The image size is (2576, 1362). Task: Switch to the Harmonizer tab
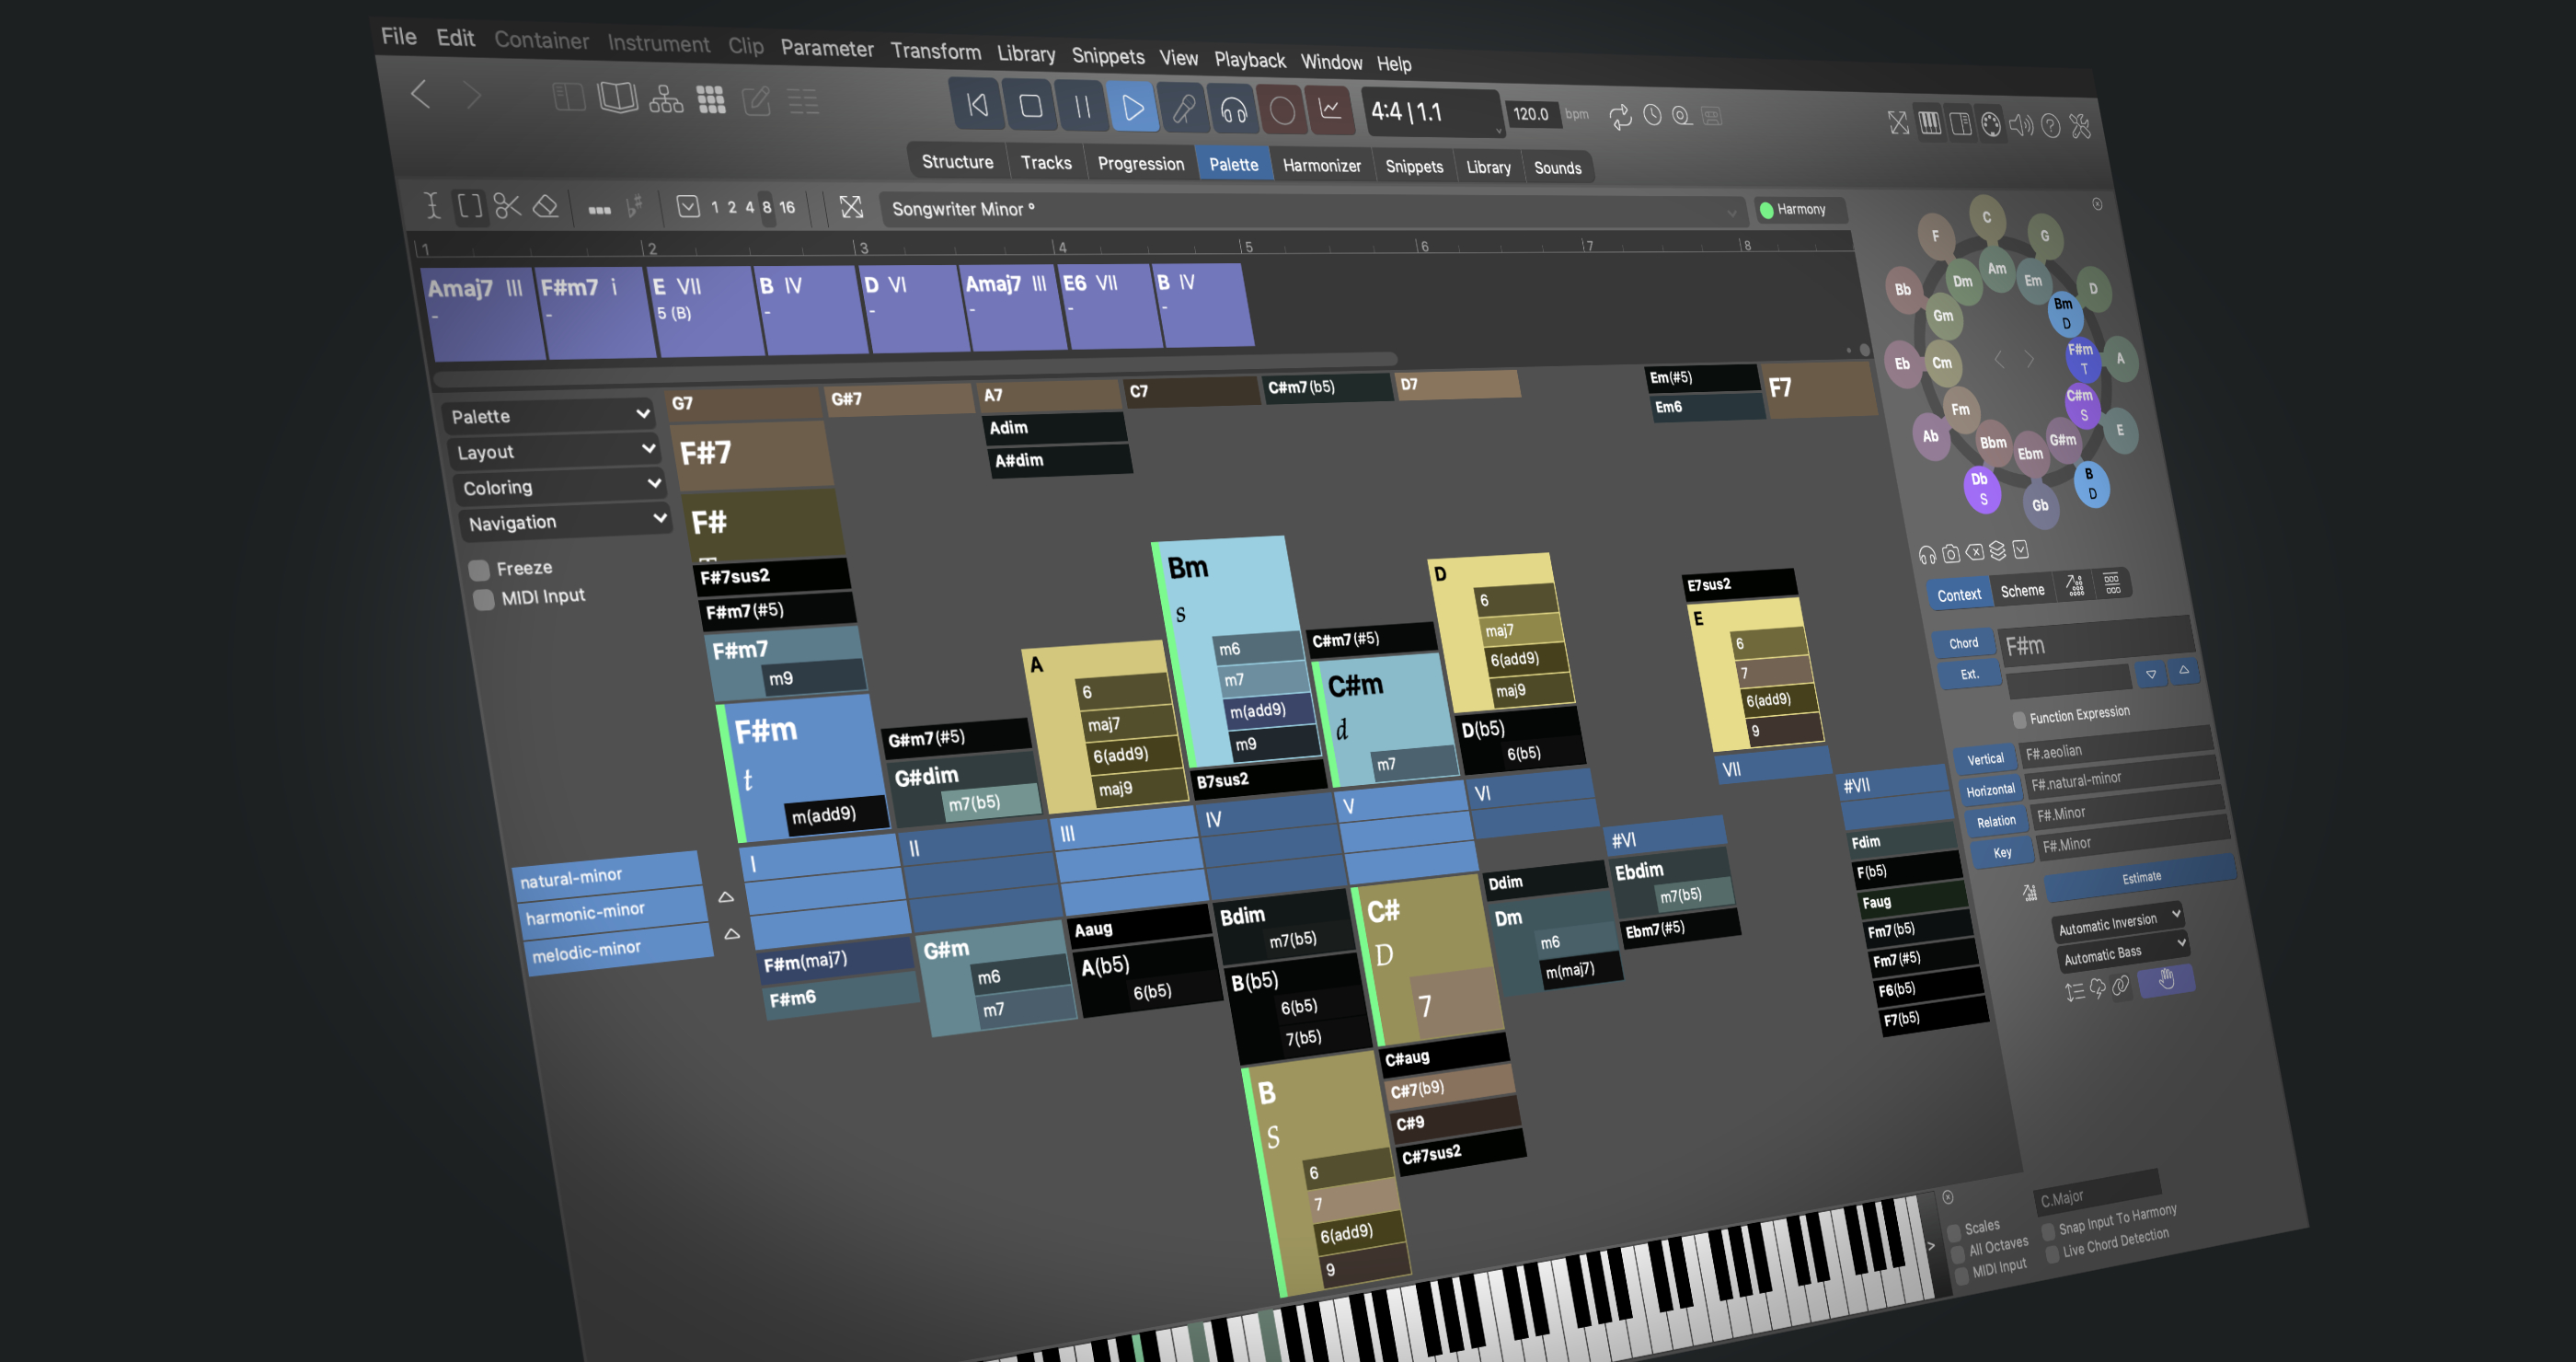pyautogui.click(x=1321, y=165)
